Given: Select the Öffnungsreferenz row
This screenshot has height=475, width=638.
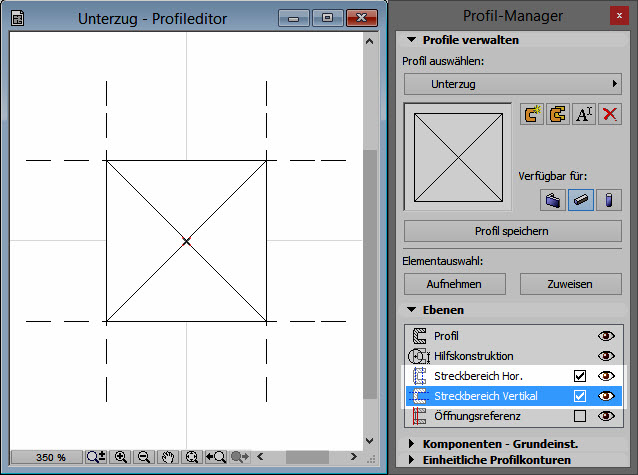Looking at the screenshot, I should [514, 416].
